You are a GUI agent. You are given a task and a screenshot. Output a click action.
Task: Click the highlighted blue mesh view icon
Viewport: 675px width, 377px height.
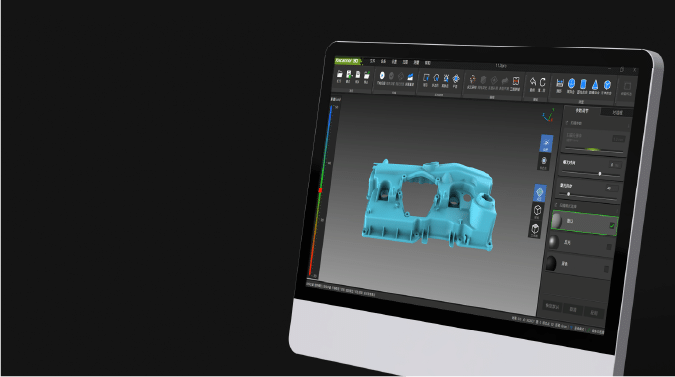(540, 193)
